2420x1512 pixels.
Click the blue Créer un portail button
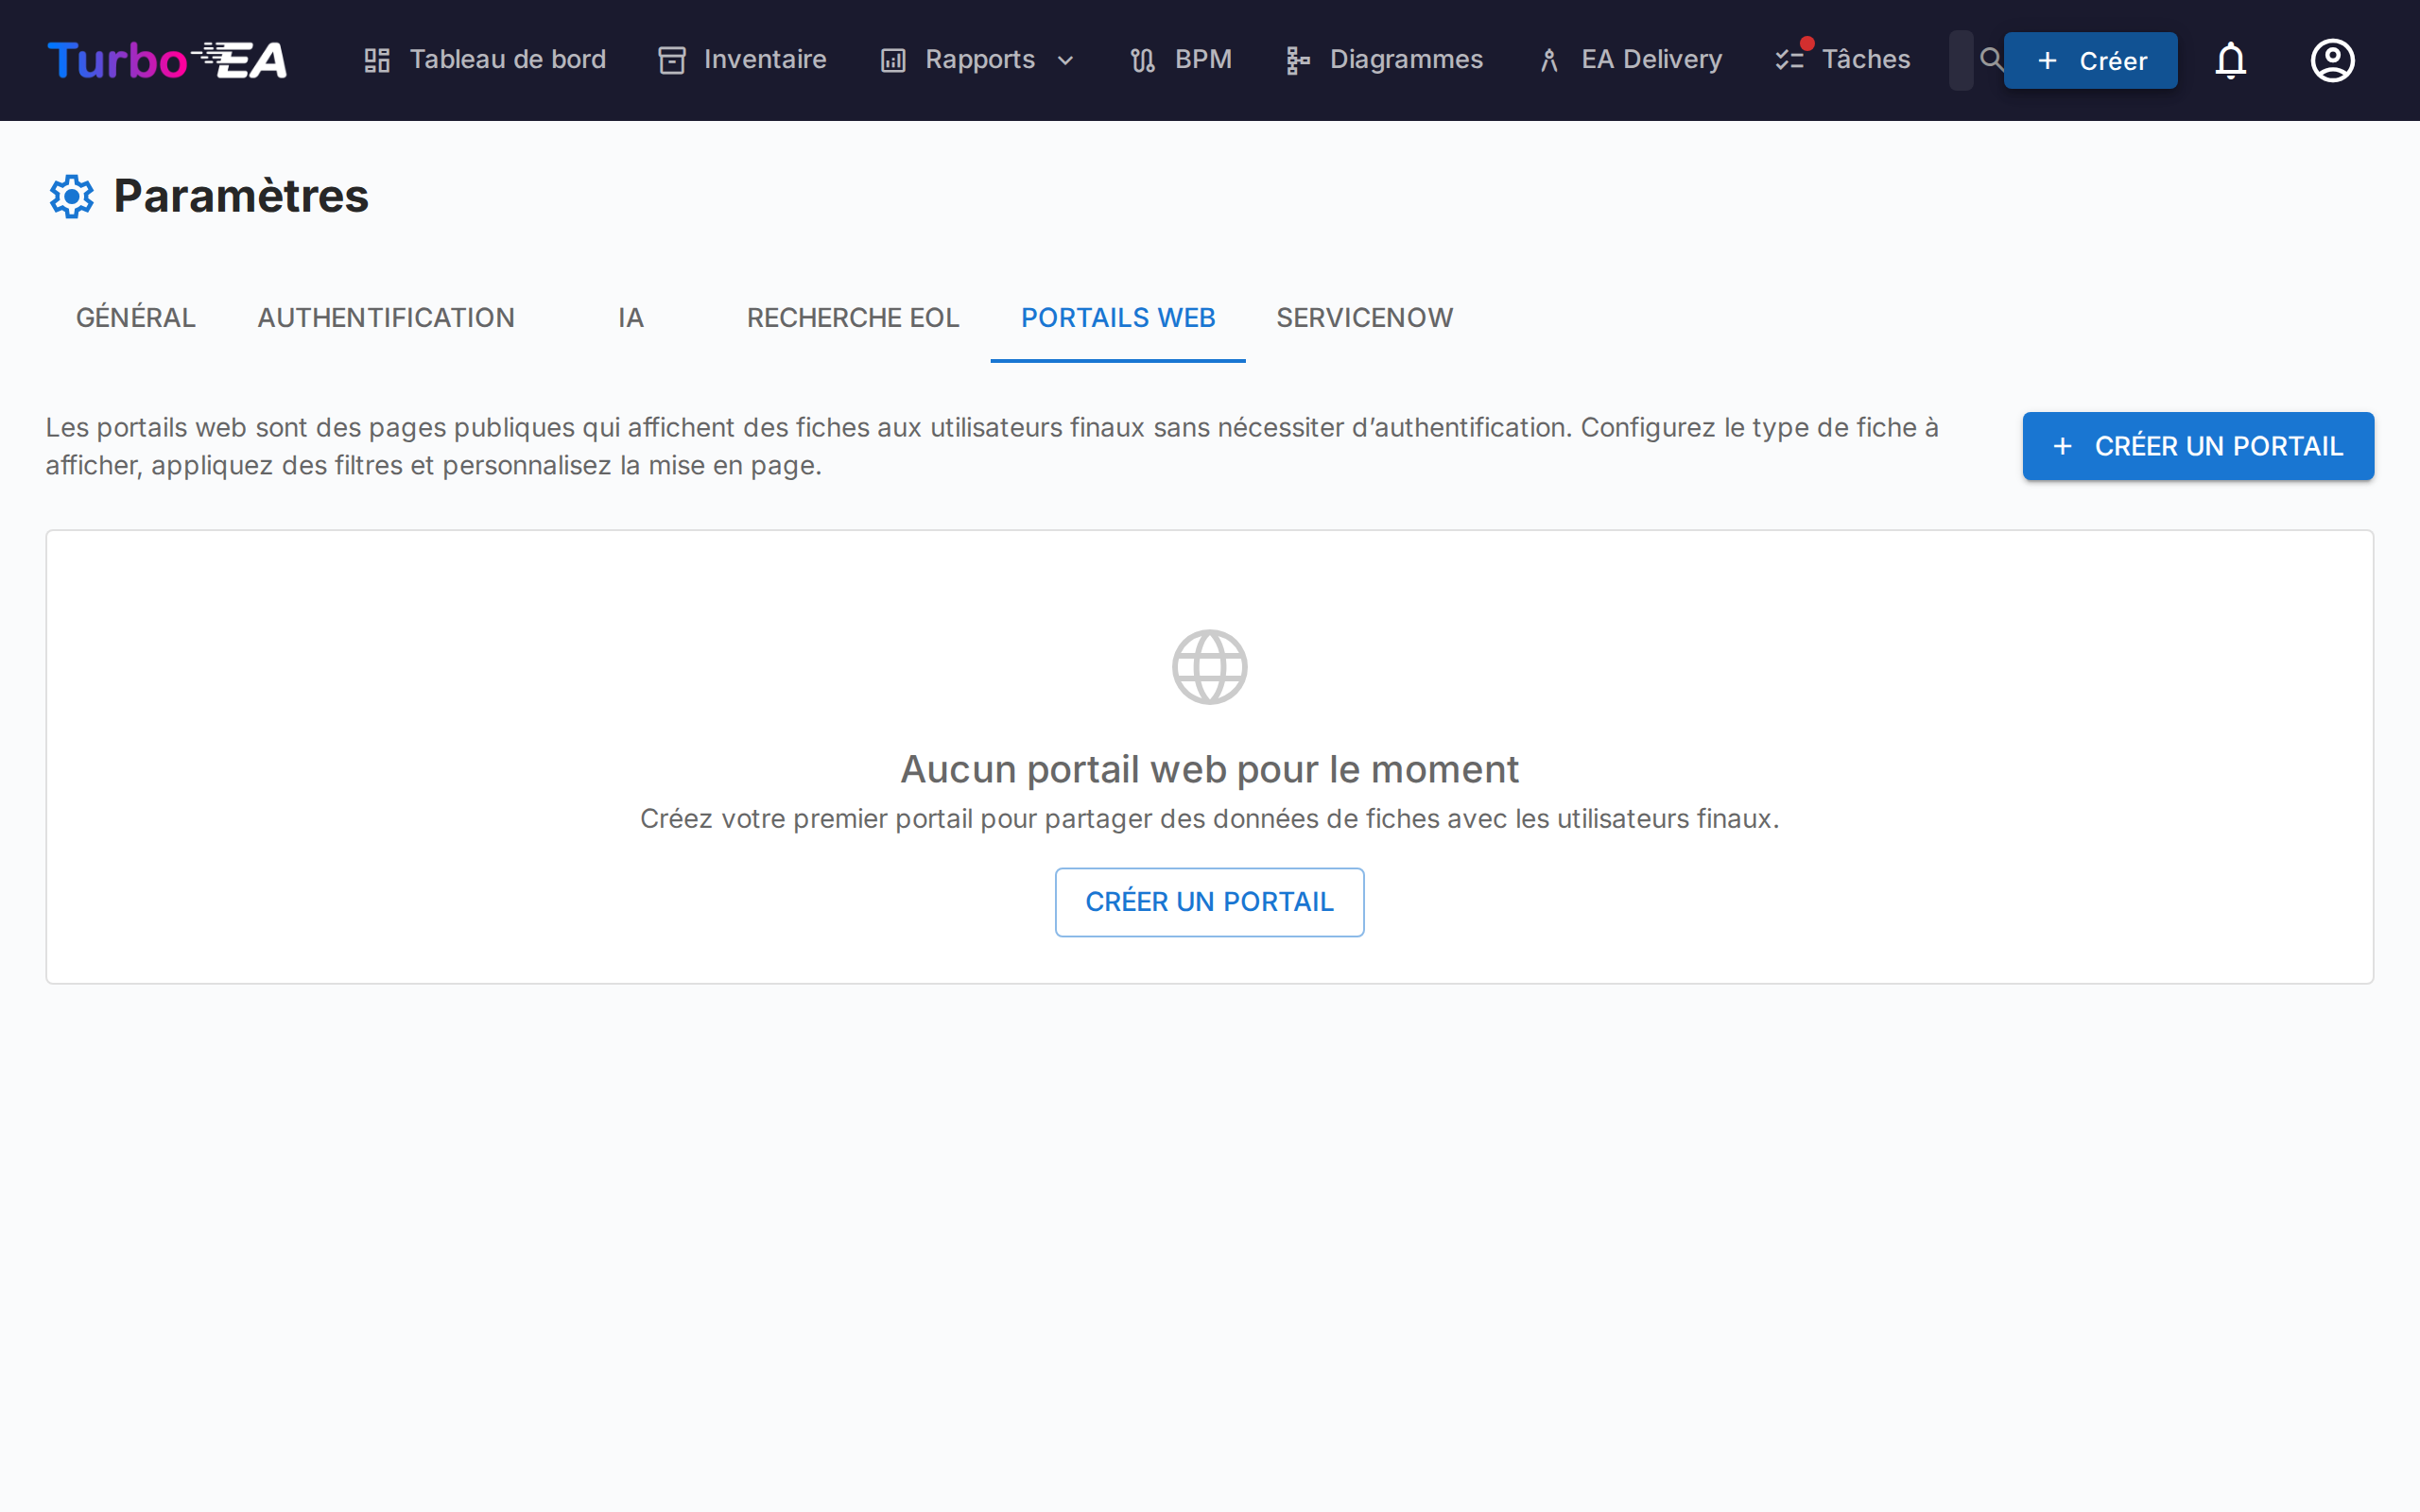(x=2197, y=445)
